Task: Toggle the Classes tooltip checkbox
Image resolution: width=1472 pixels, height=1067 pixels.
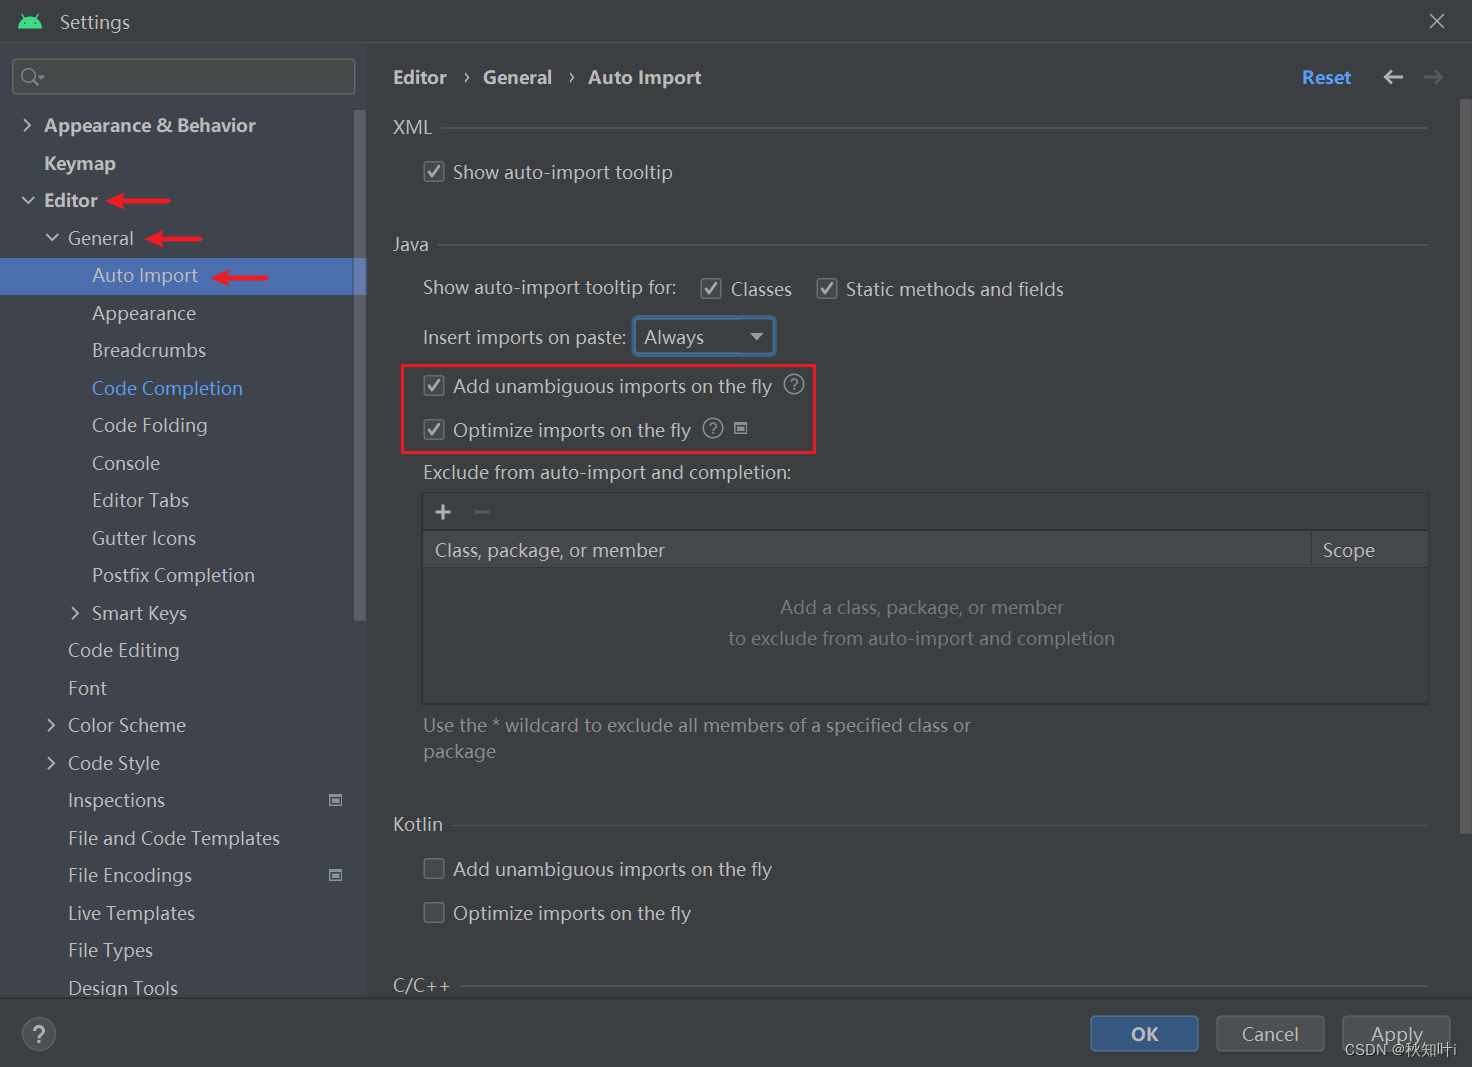Action: pos(711,289)
